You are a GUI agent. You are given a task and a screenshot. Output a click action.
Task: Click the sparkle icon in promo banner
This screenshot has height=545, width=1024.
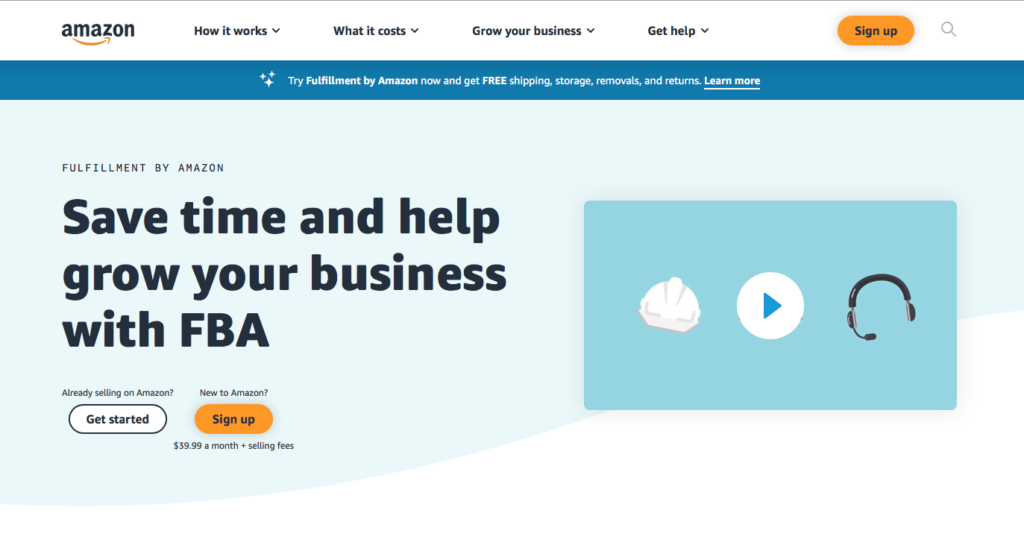point(267,80)
